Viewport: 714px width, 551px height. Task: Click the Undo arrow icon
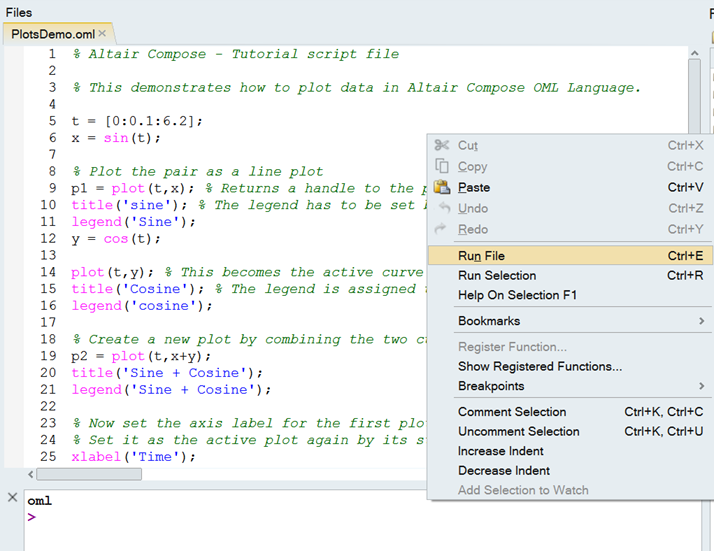[442, 208]
